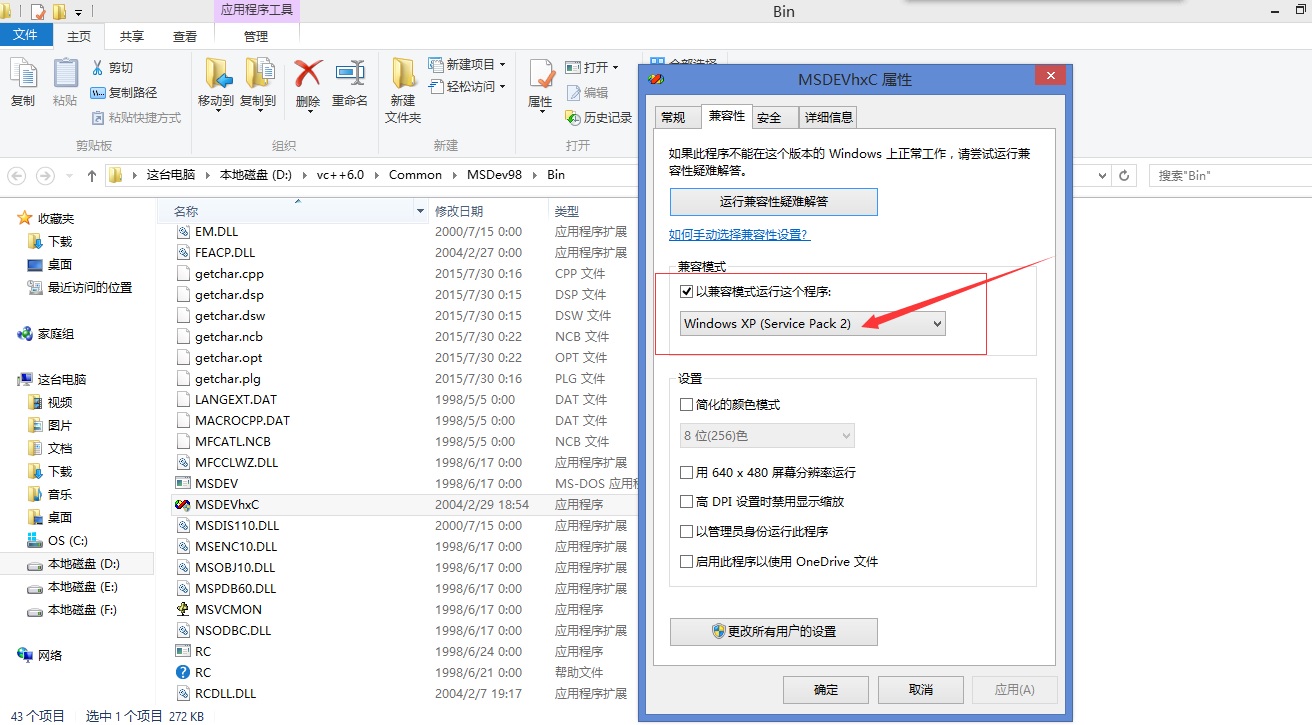Open manual compatibility settings help link
The height and width of the screenshot is (725, 1312).
pyautogui.click(x=739, y=235)
